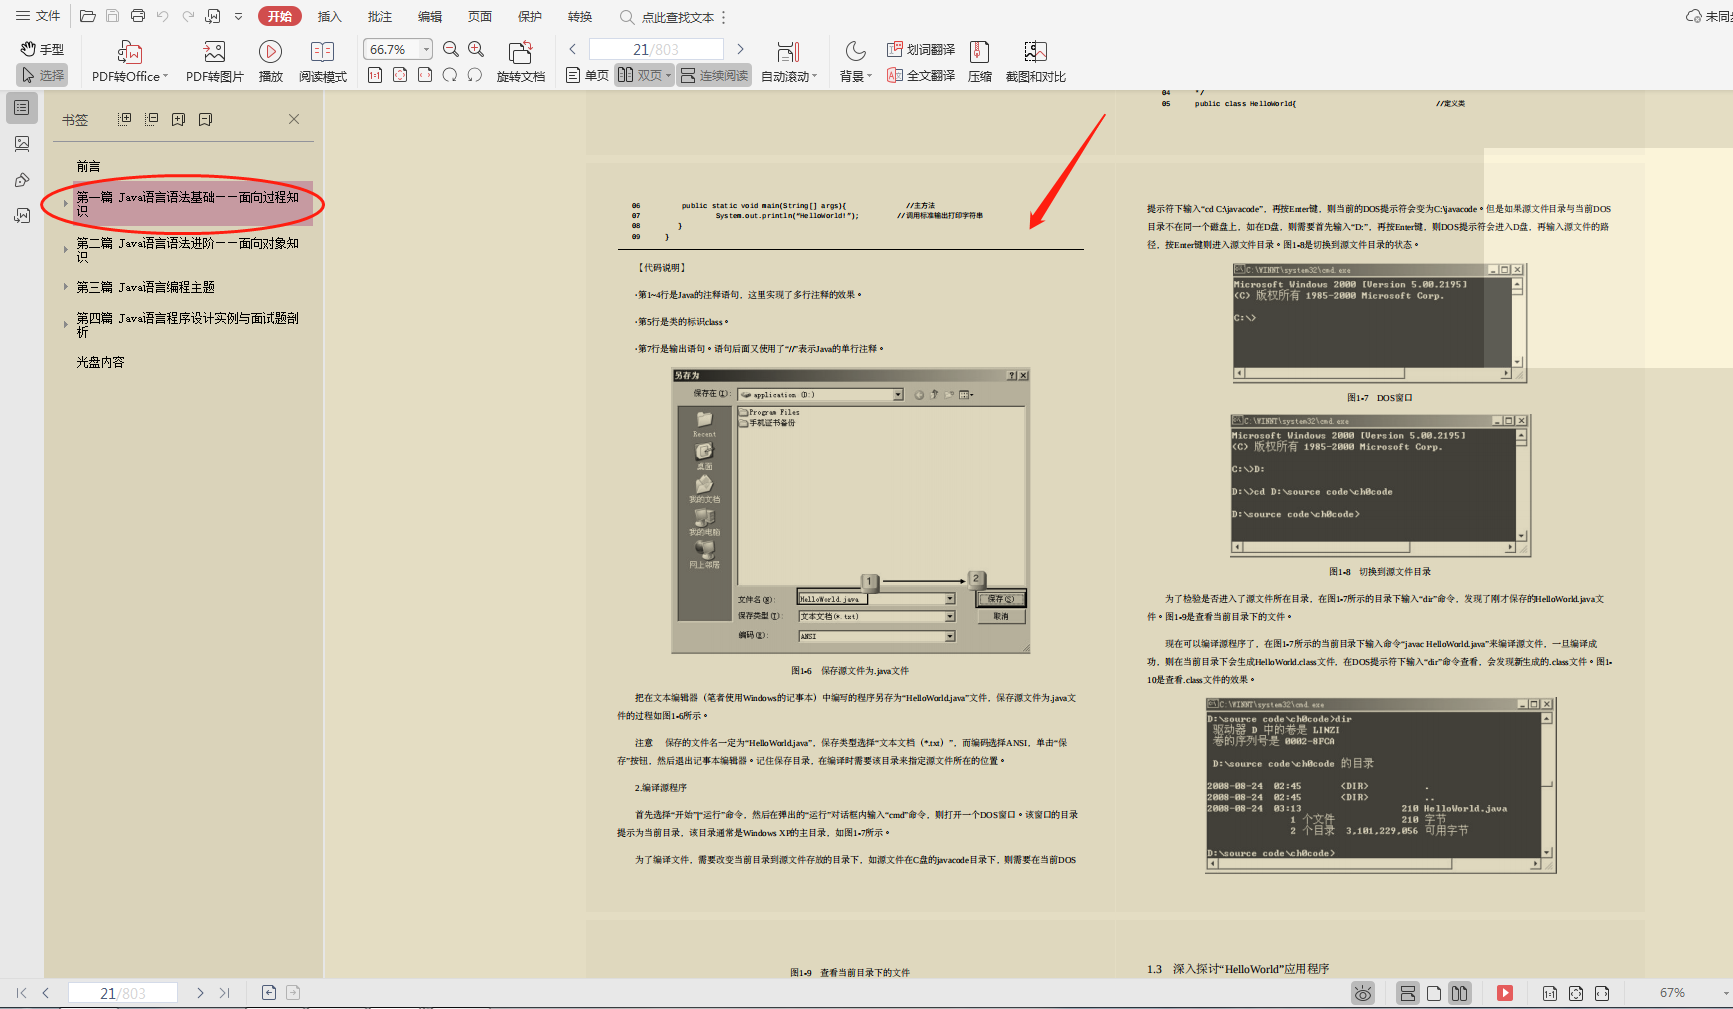
Task: Expand all bookmarks icon
Action: [125, 119]
